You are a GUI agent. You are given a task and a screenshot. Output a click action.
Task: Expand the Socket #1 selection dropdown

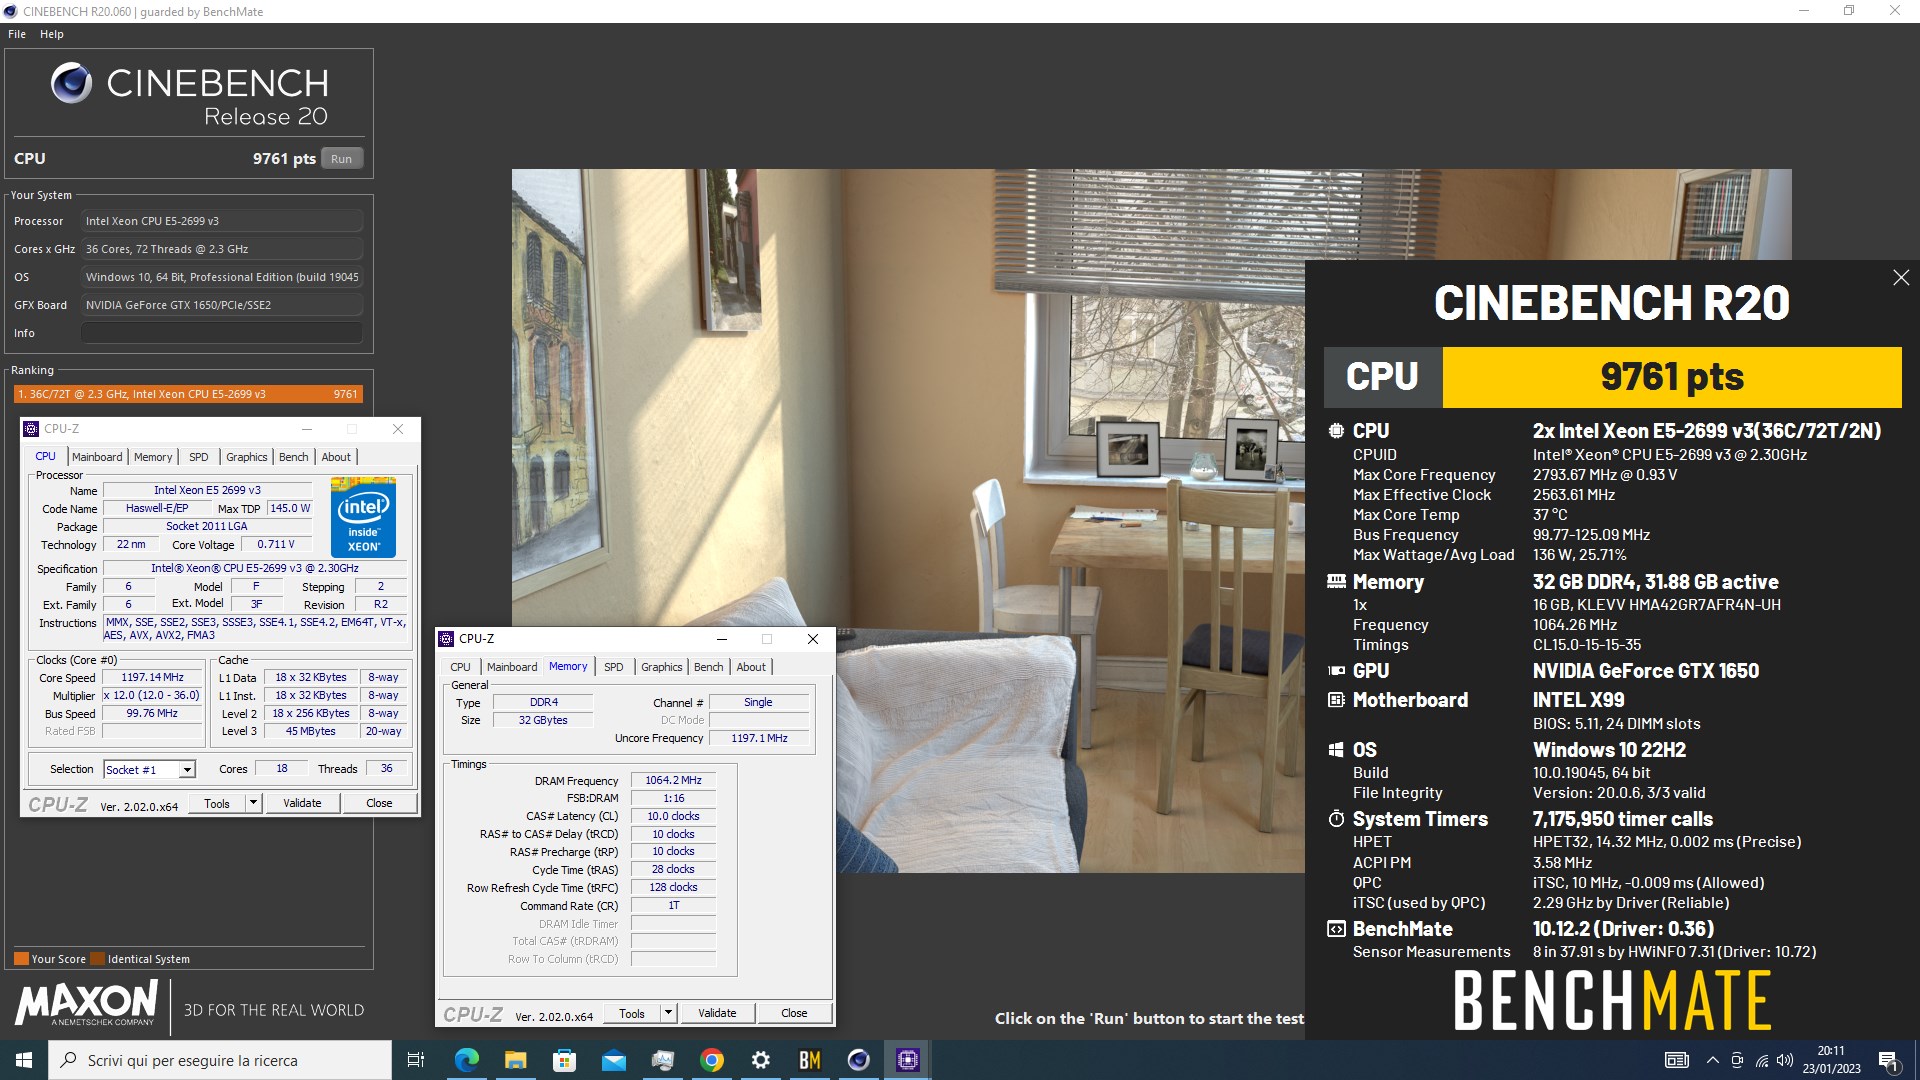click(x=187, y=769)
